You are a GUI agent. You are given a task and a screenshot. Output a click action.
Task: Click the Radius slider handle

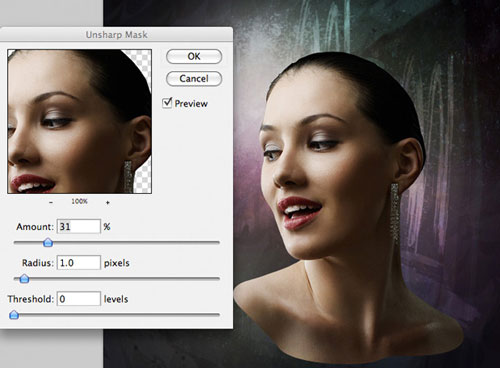pos(24,278)
